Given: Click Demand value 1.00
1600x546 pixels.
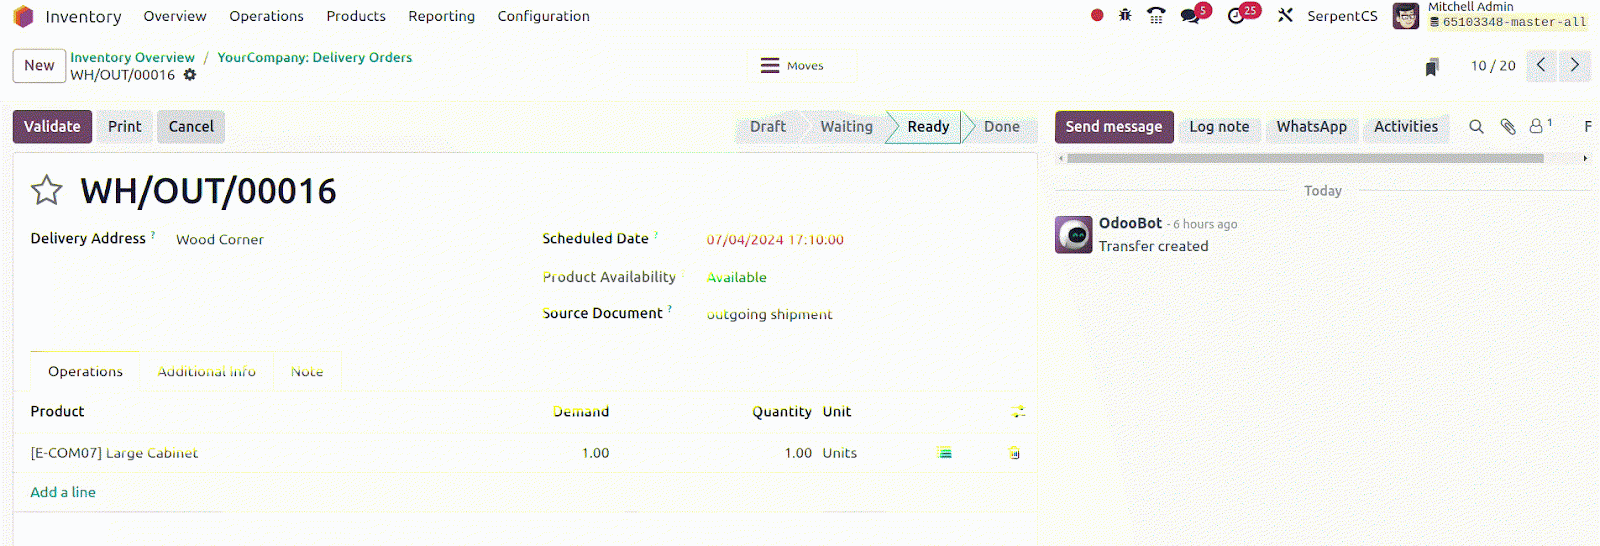Looking at the screenshot, I should pos(595,453).
